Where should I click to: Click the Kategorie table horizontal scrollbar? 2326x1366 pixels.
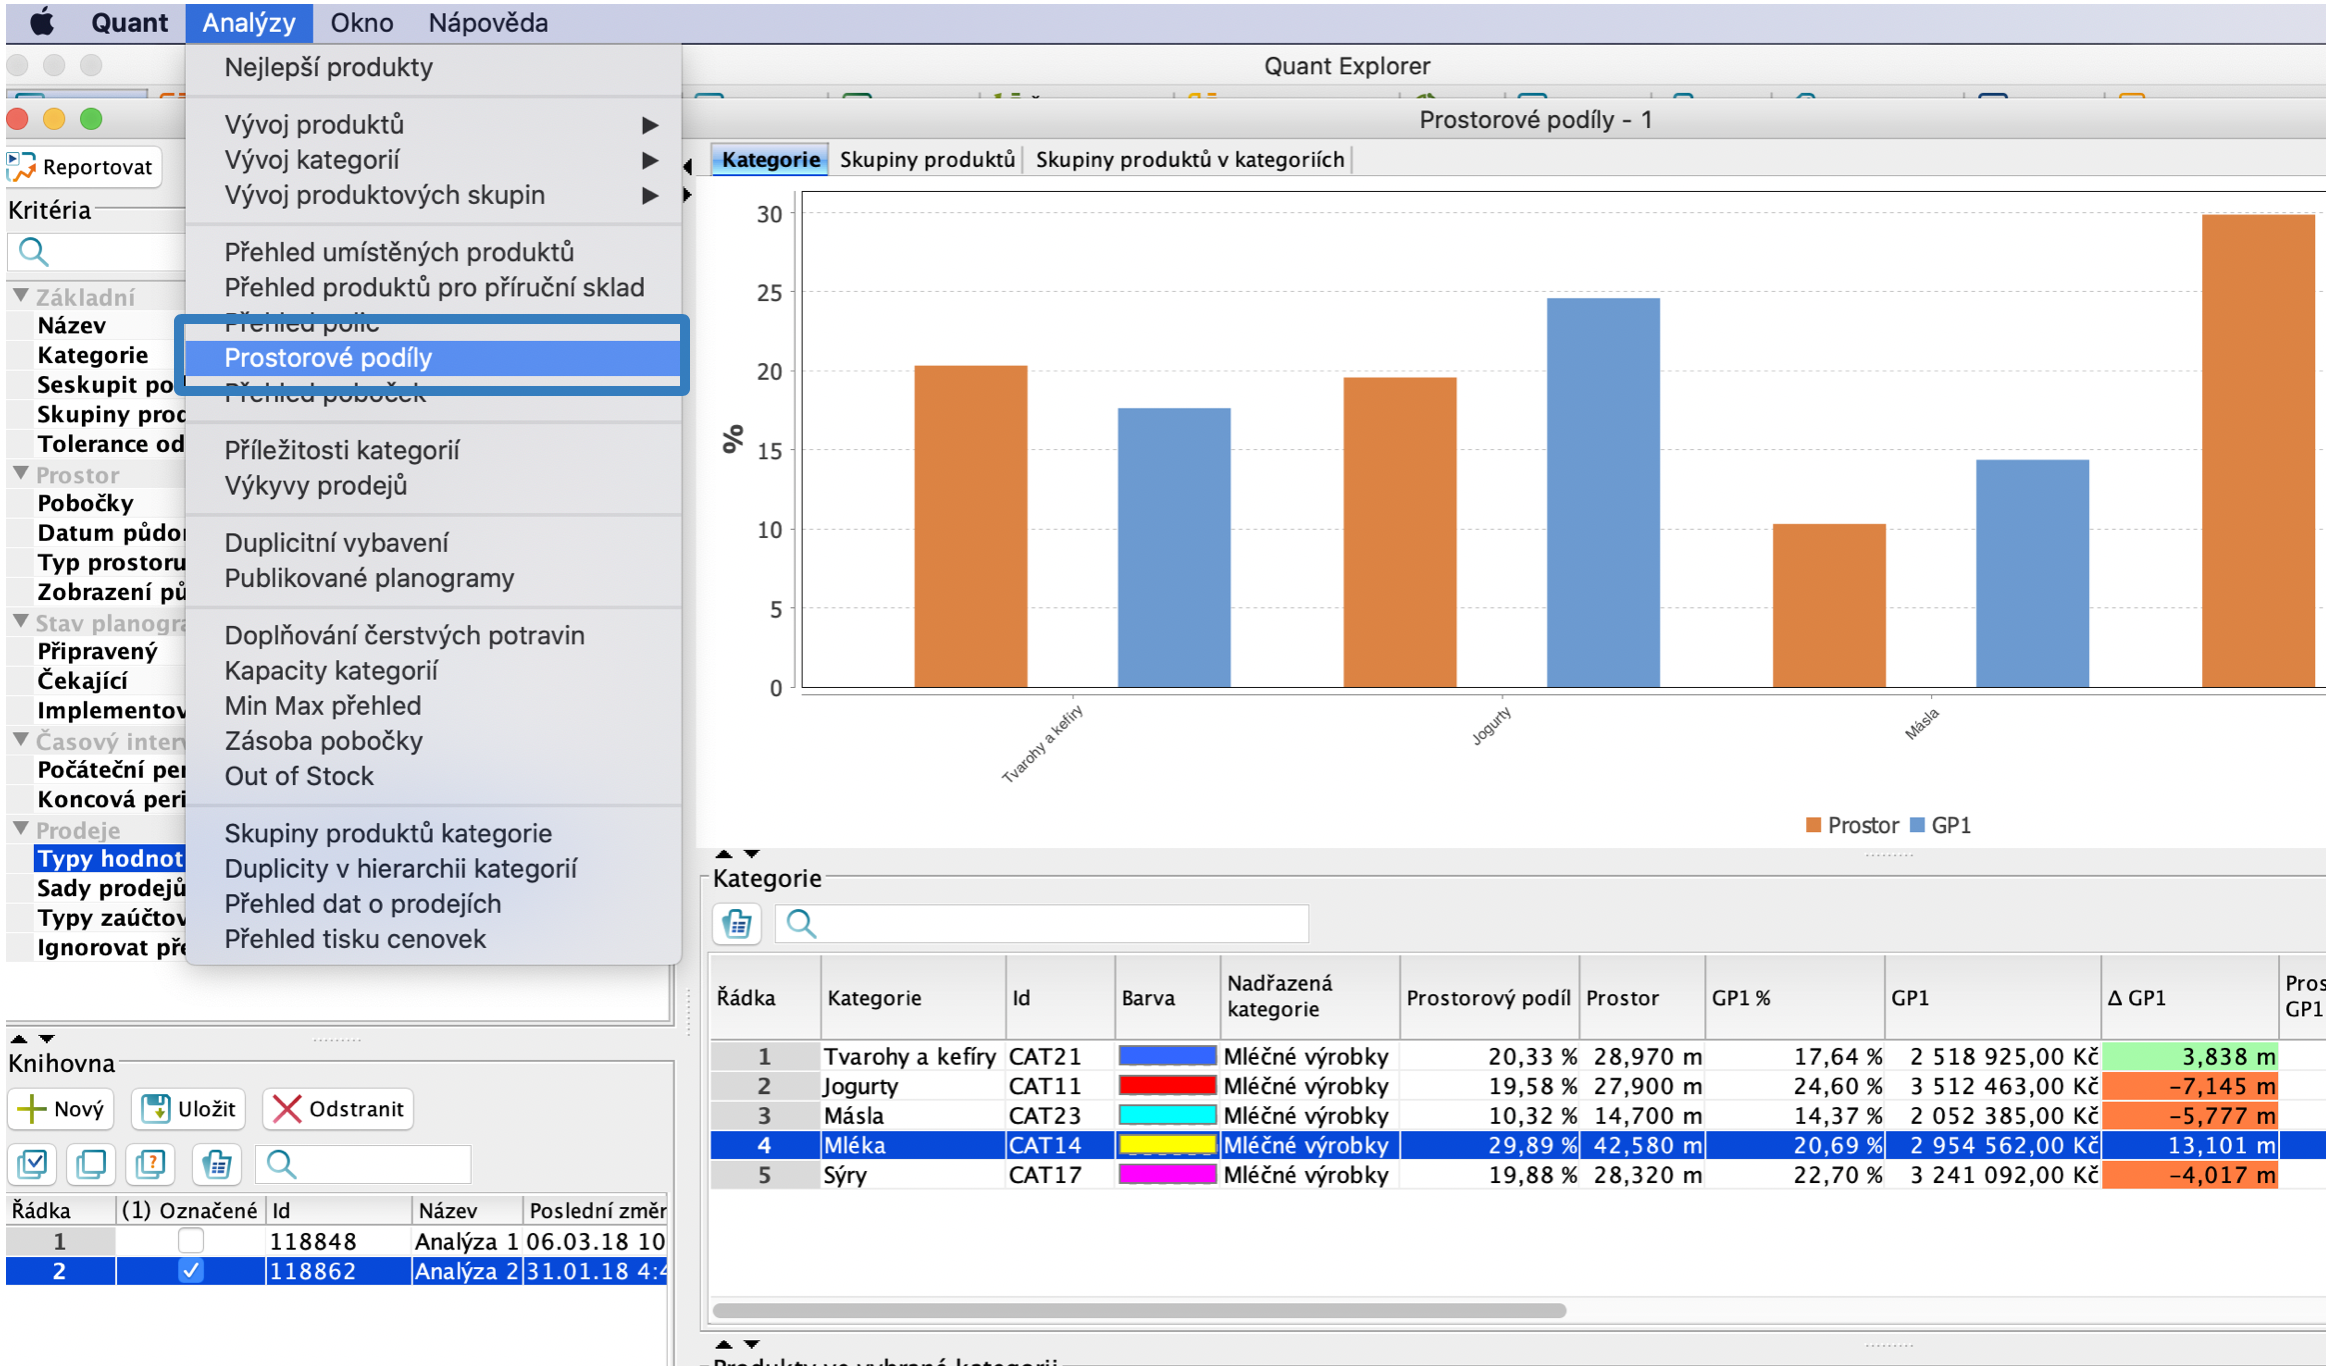[1139, 1309]
